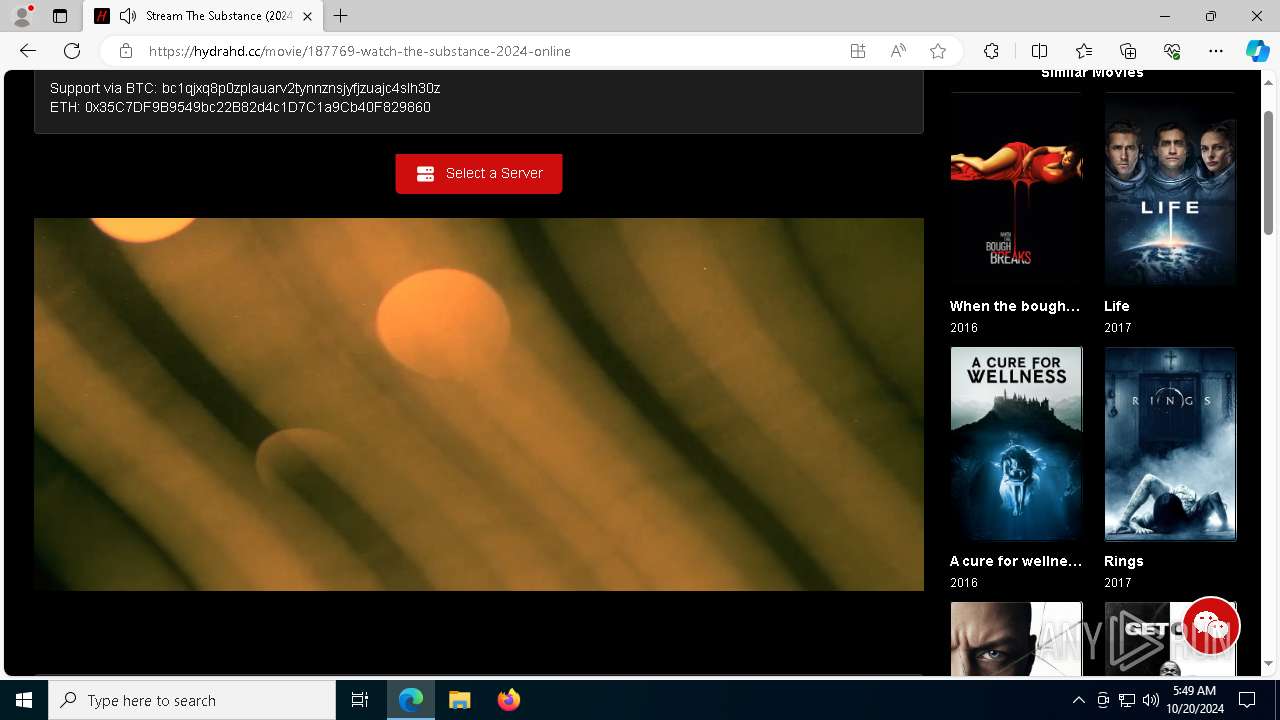The height and width of the screenshot is (720, 1280).
Task: Open Collections icon
Action: tap(1128, 51)
